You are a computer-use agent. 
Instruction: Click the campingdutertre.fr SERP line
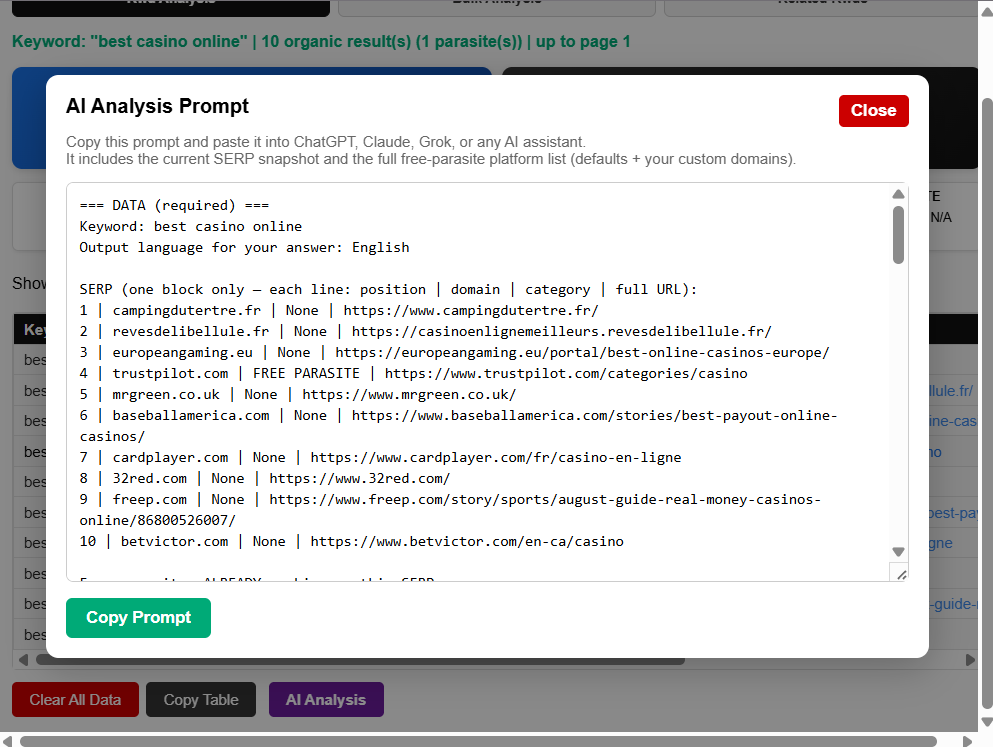click(339, 310)
